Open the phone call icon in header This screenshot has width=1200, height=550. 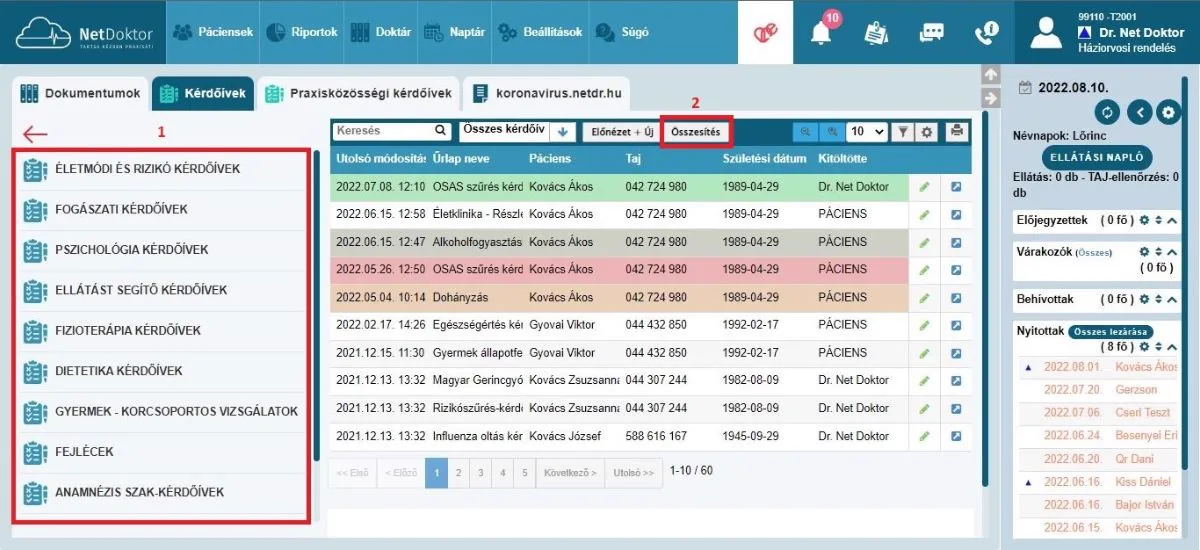pyautogui.click(x=986, y=32)
